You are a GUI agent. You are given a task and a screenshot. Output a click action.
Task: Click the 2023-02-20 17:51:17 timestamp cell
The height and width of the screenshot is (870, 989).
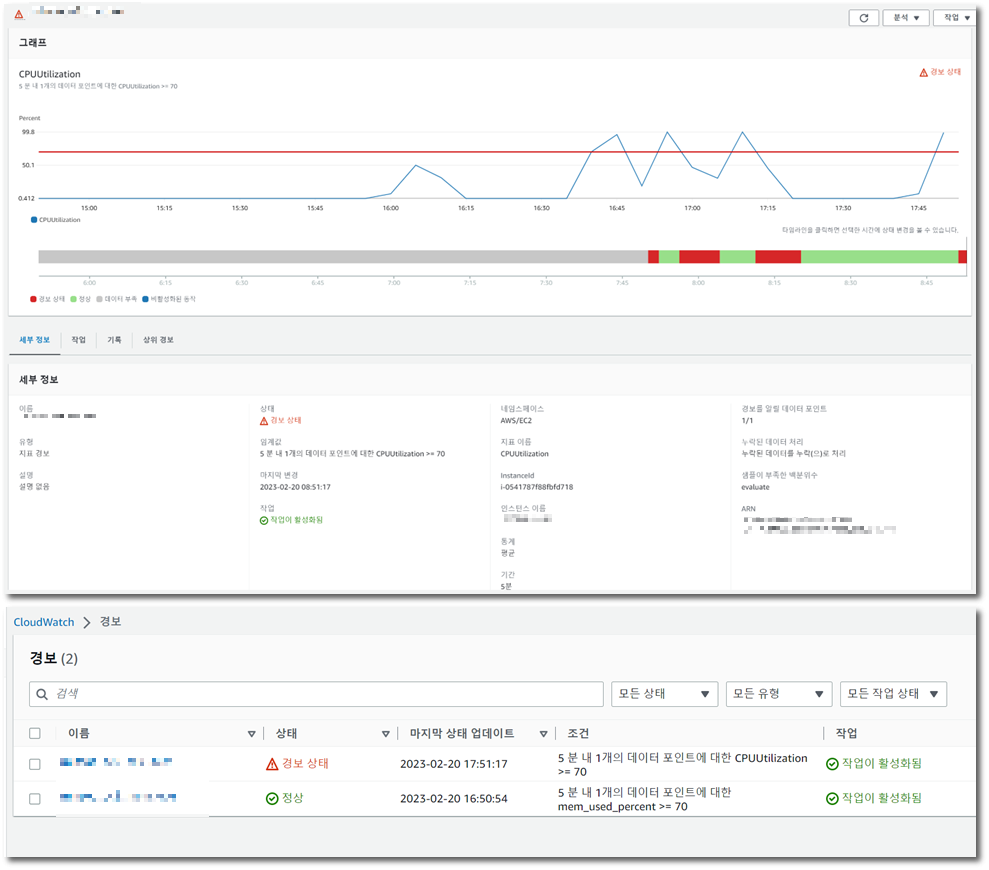click(x=454, y=764)
